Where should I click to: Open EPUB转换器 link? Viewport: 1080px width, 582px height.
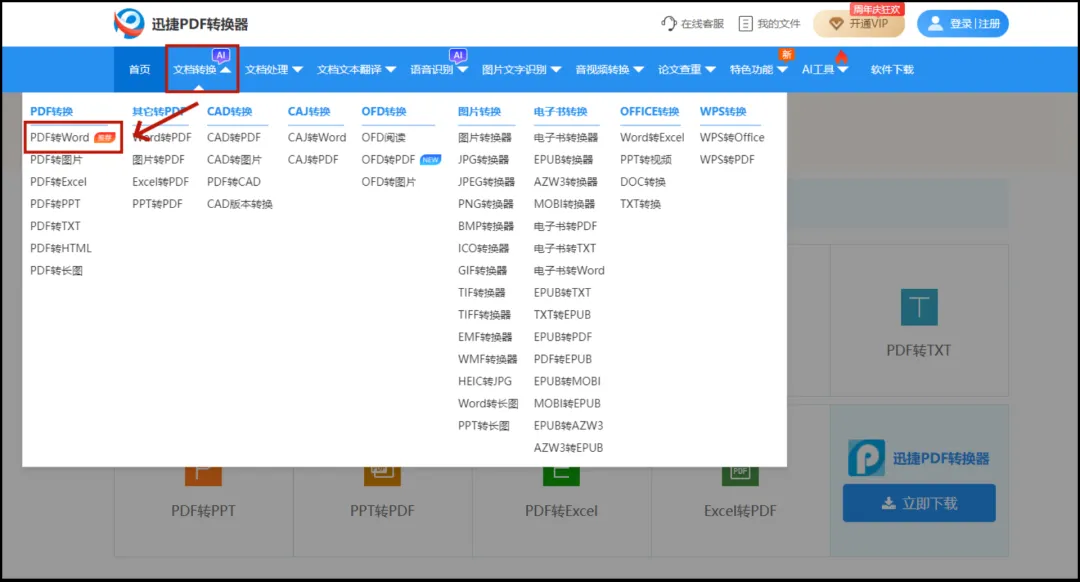563,159
